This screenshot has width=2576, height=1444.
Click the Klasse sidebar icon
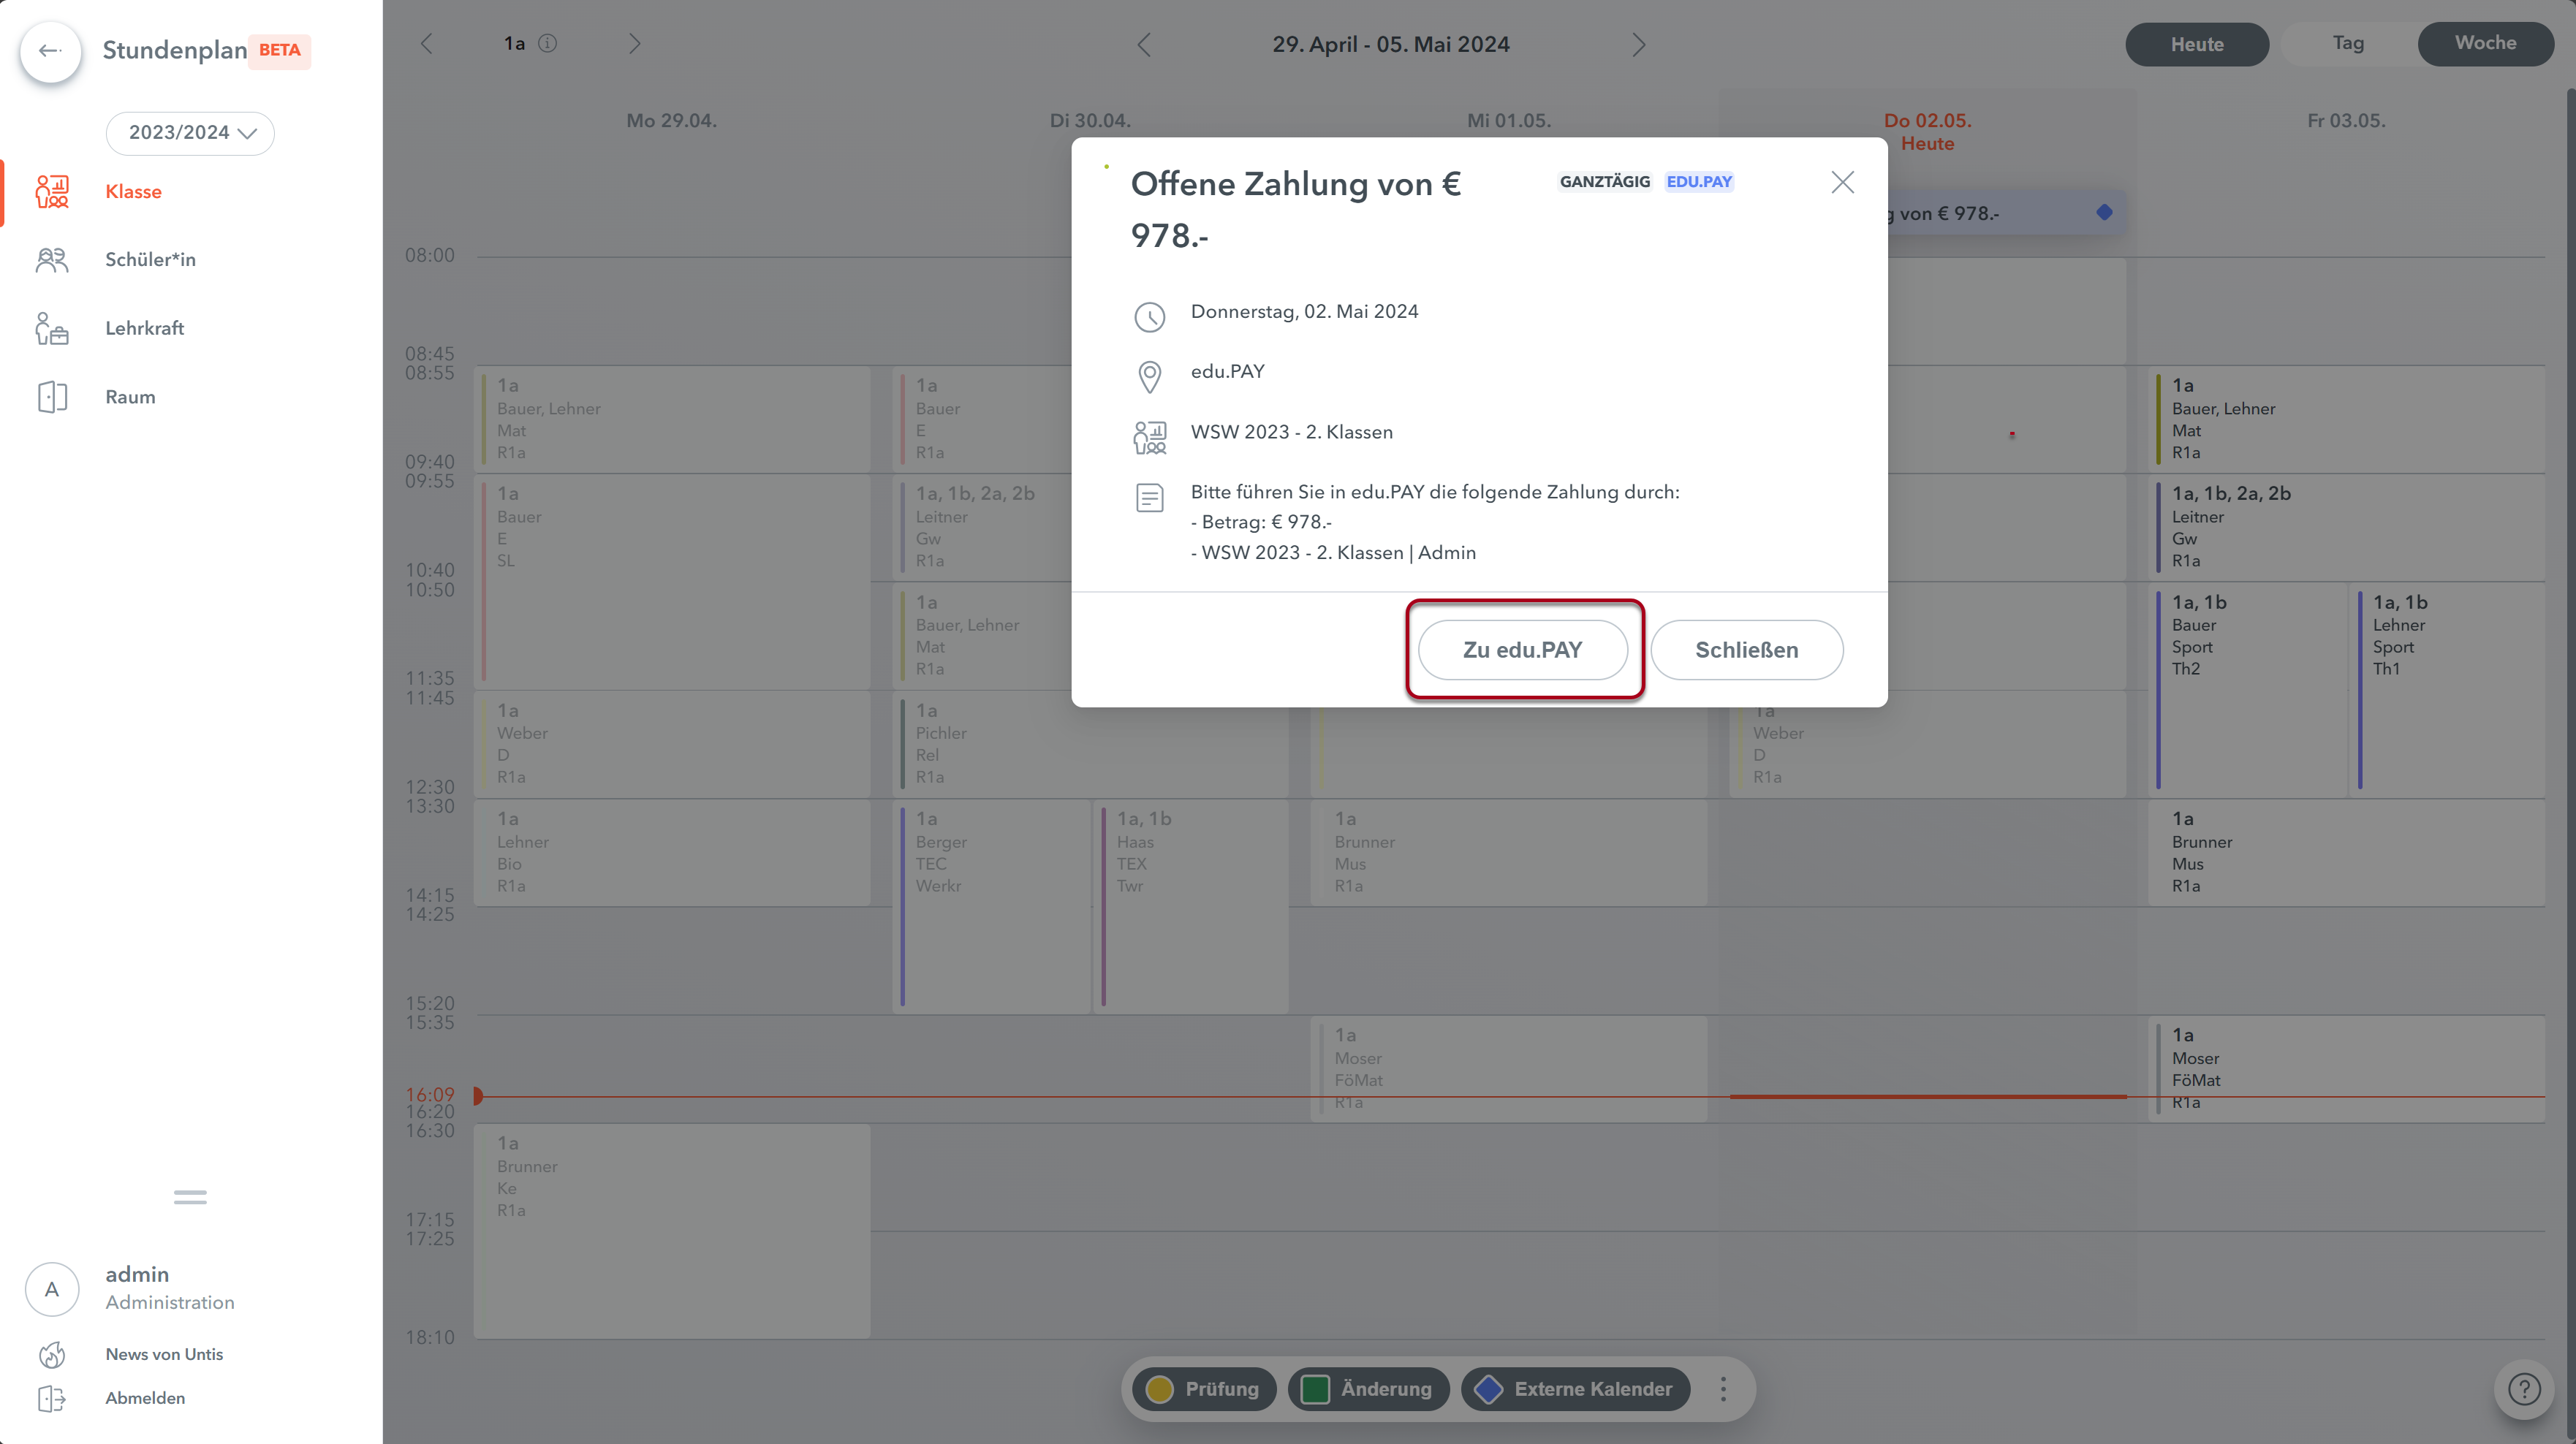click(52, 191)
